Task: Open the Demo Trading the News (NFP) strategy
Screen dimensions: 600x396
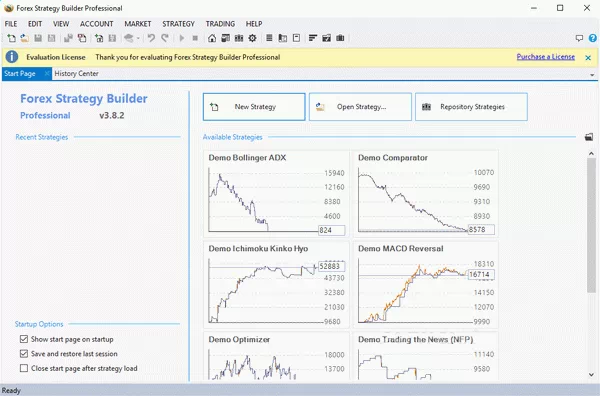Action: pos(426,356)
